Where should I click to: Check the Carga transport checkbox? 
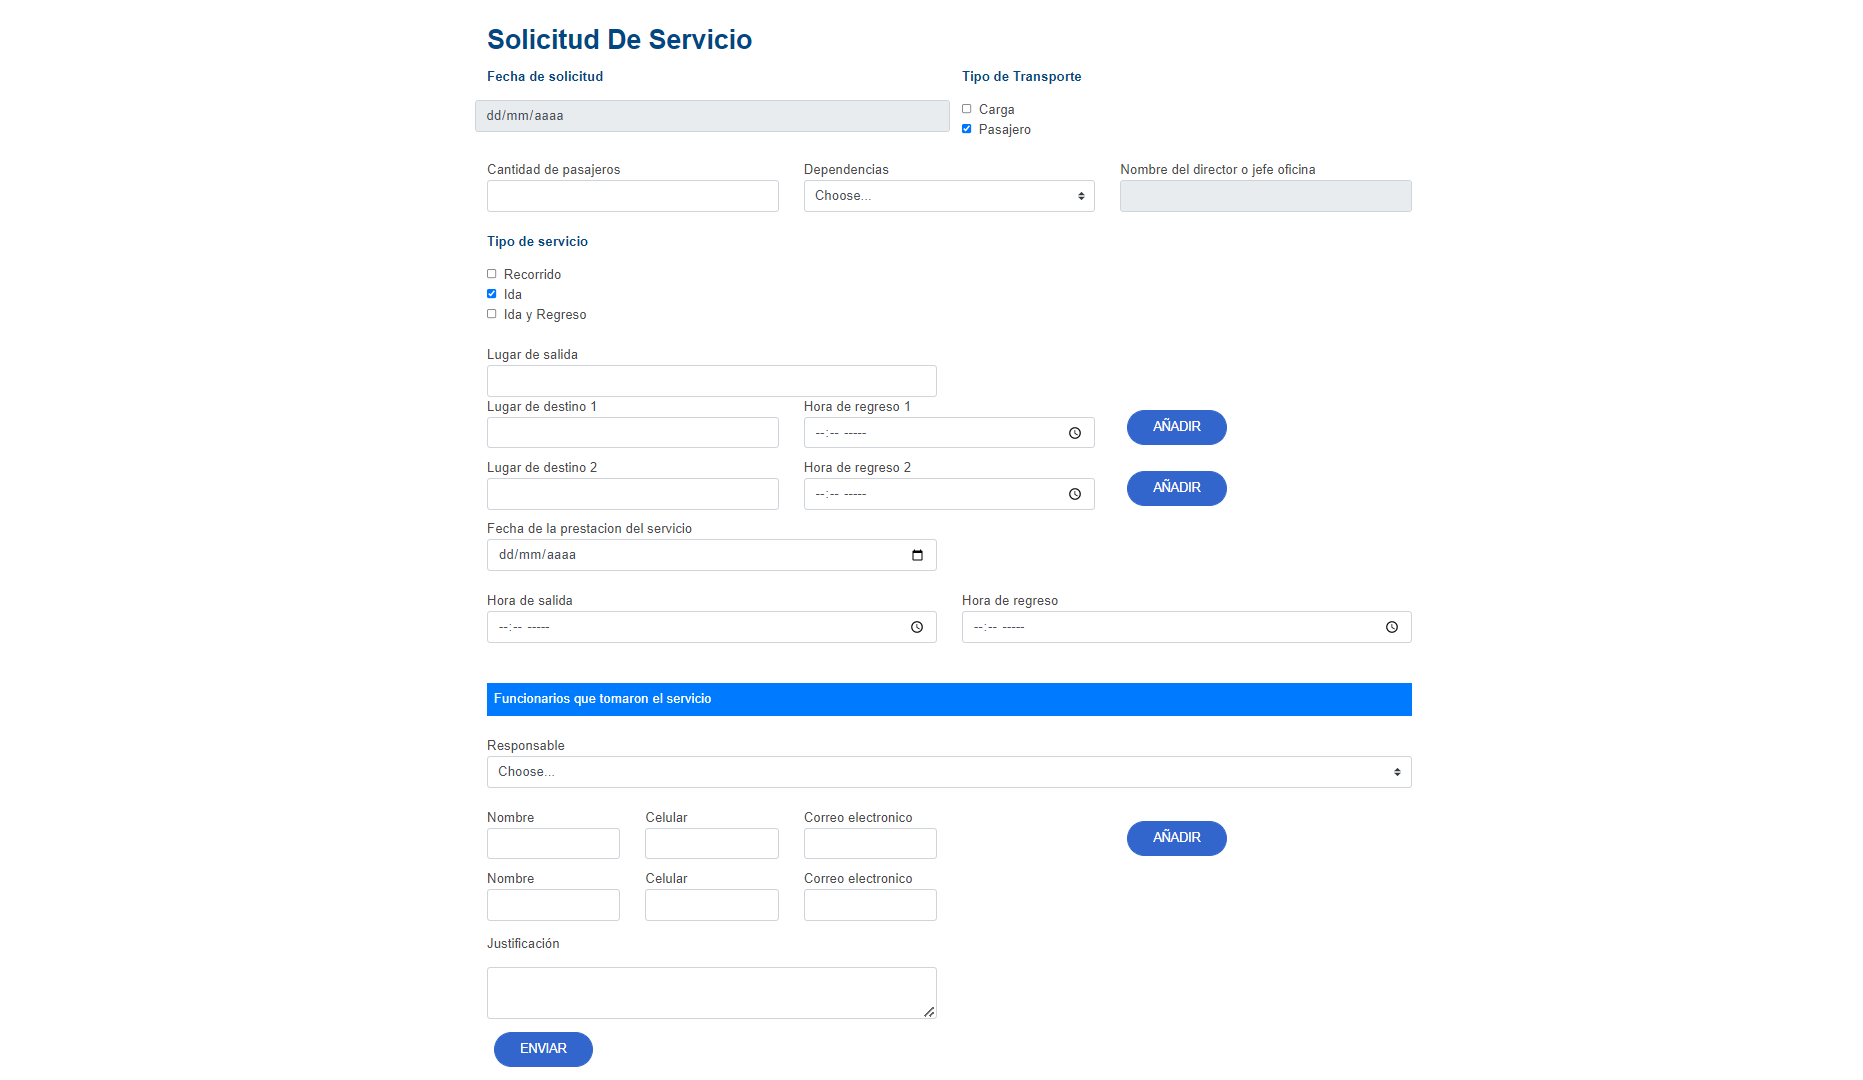[x=967, y=109]
